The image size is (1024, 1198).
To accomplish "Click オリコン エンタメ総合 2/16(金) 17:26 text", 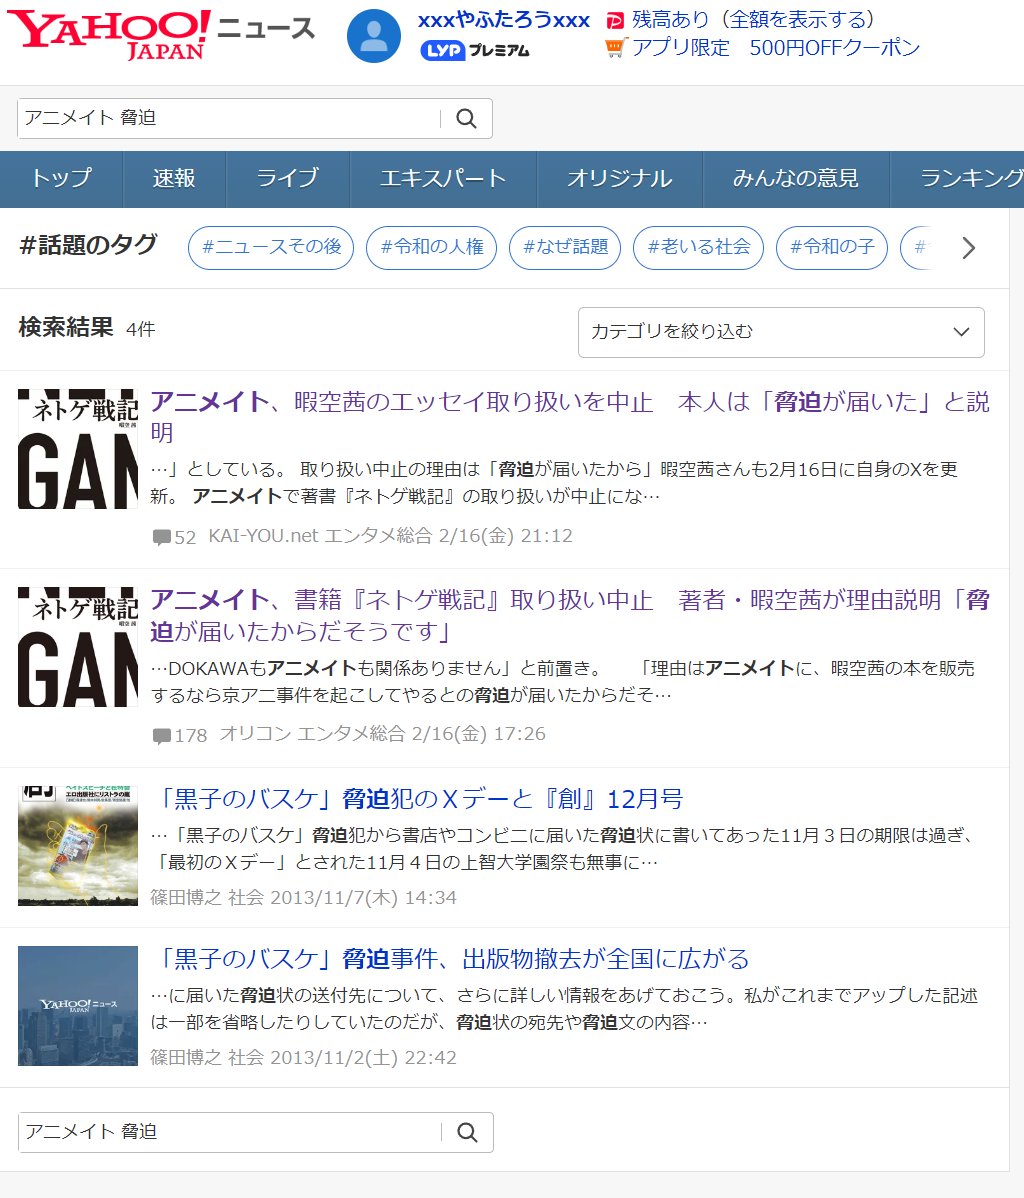I will [382, 734].
